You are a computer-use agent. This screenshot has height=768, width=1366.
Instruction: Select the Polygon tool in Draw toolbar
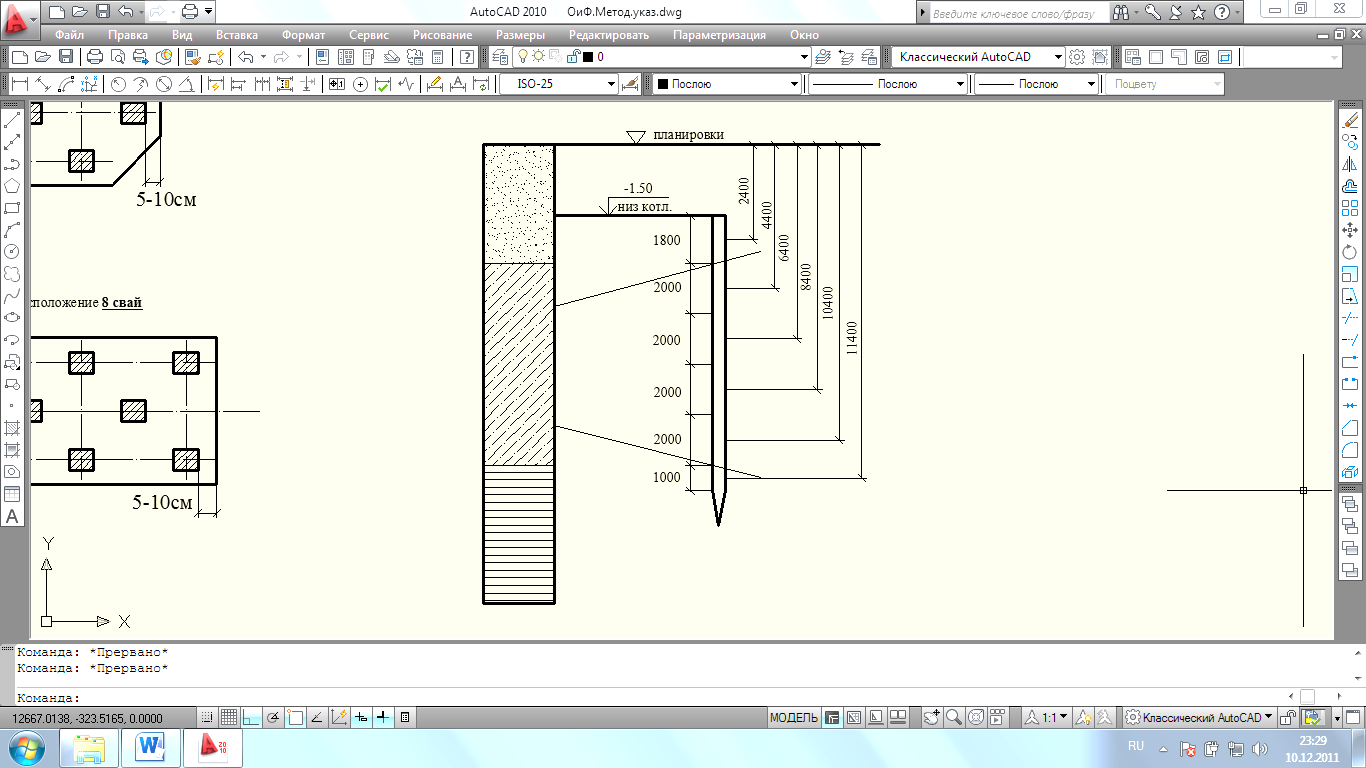coord(13,186)
